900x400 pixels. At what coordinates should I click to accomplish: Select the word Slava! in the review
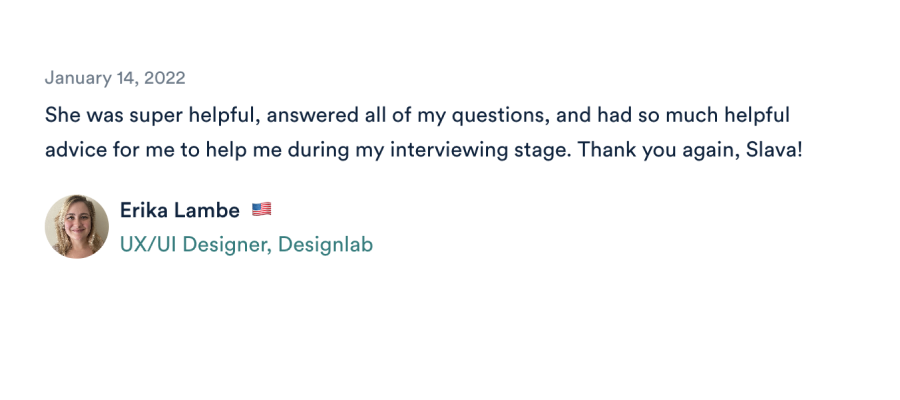pyautogui.click(x=775, y=150)
